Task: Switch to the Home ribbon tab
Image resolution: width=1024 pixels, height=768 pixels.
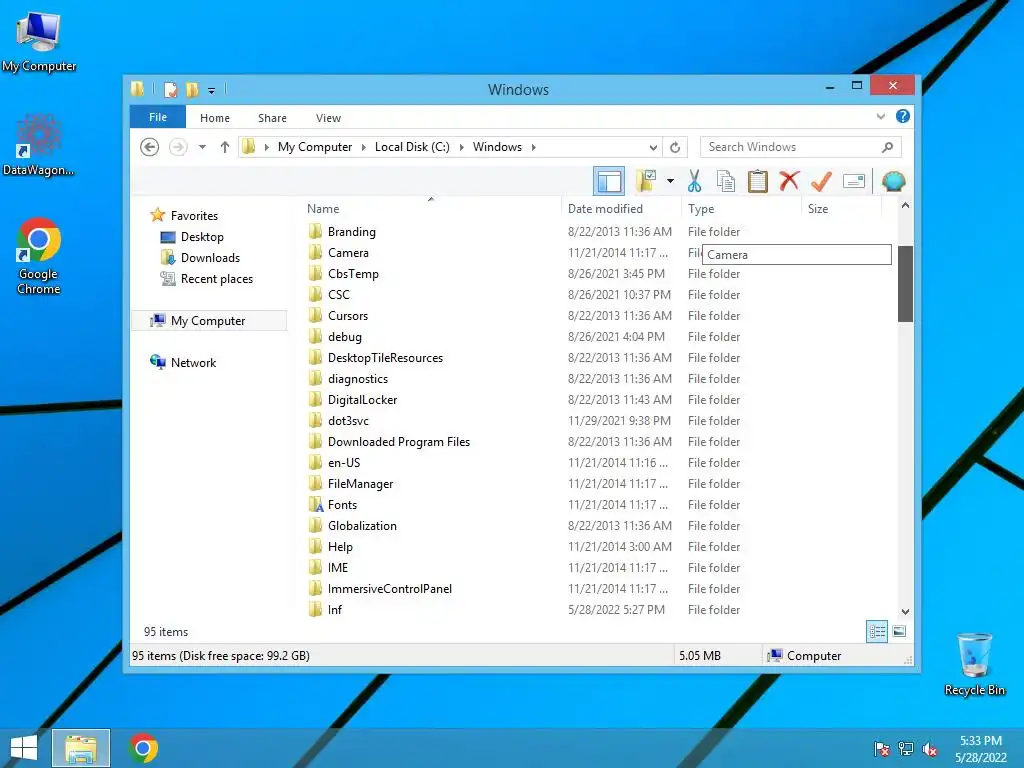Action: coord(215,118)
